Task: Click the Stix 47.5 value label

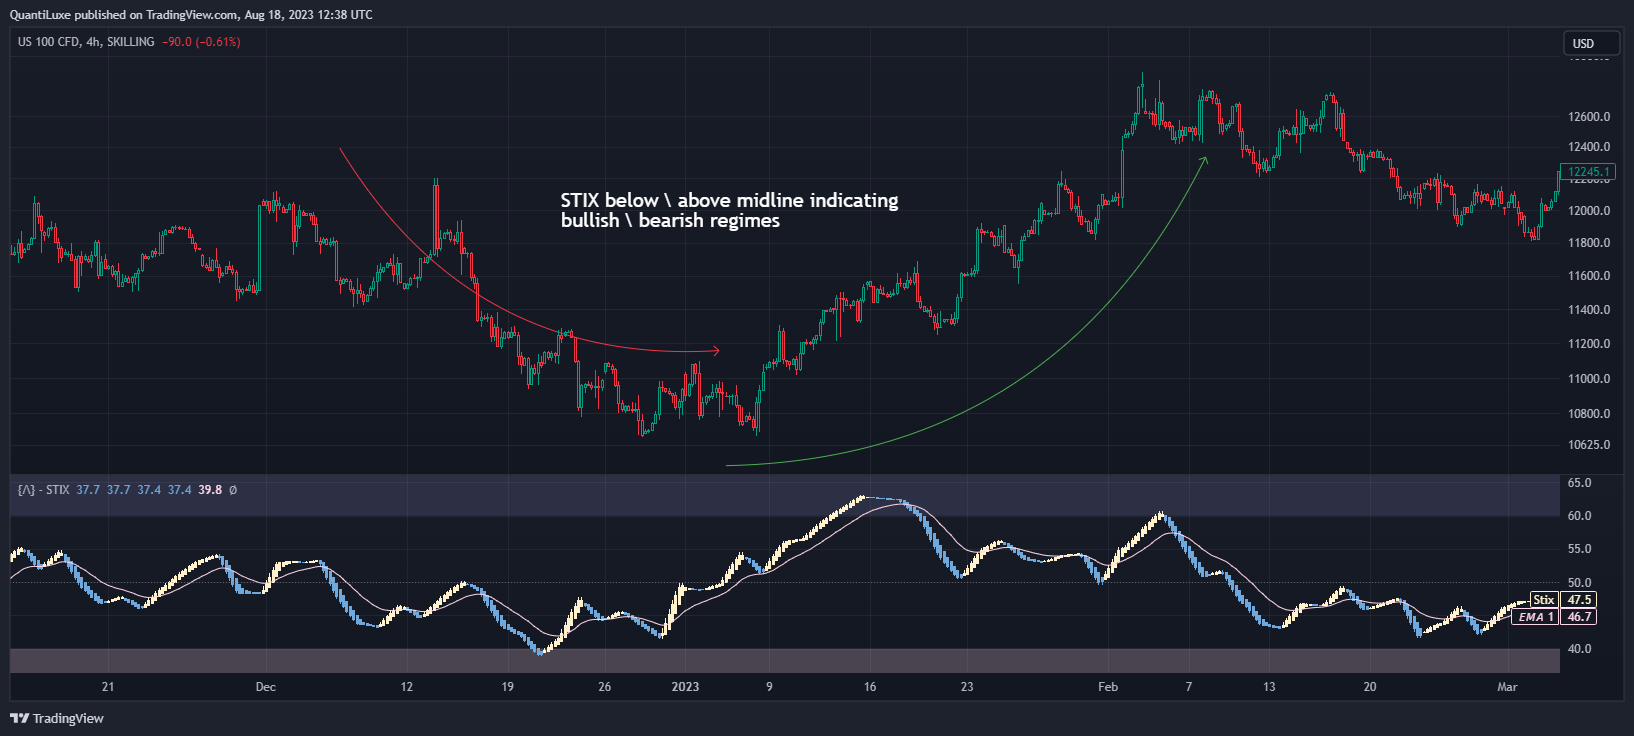Action: click(x=1563, y=600)
